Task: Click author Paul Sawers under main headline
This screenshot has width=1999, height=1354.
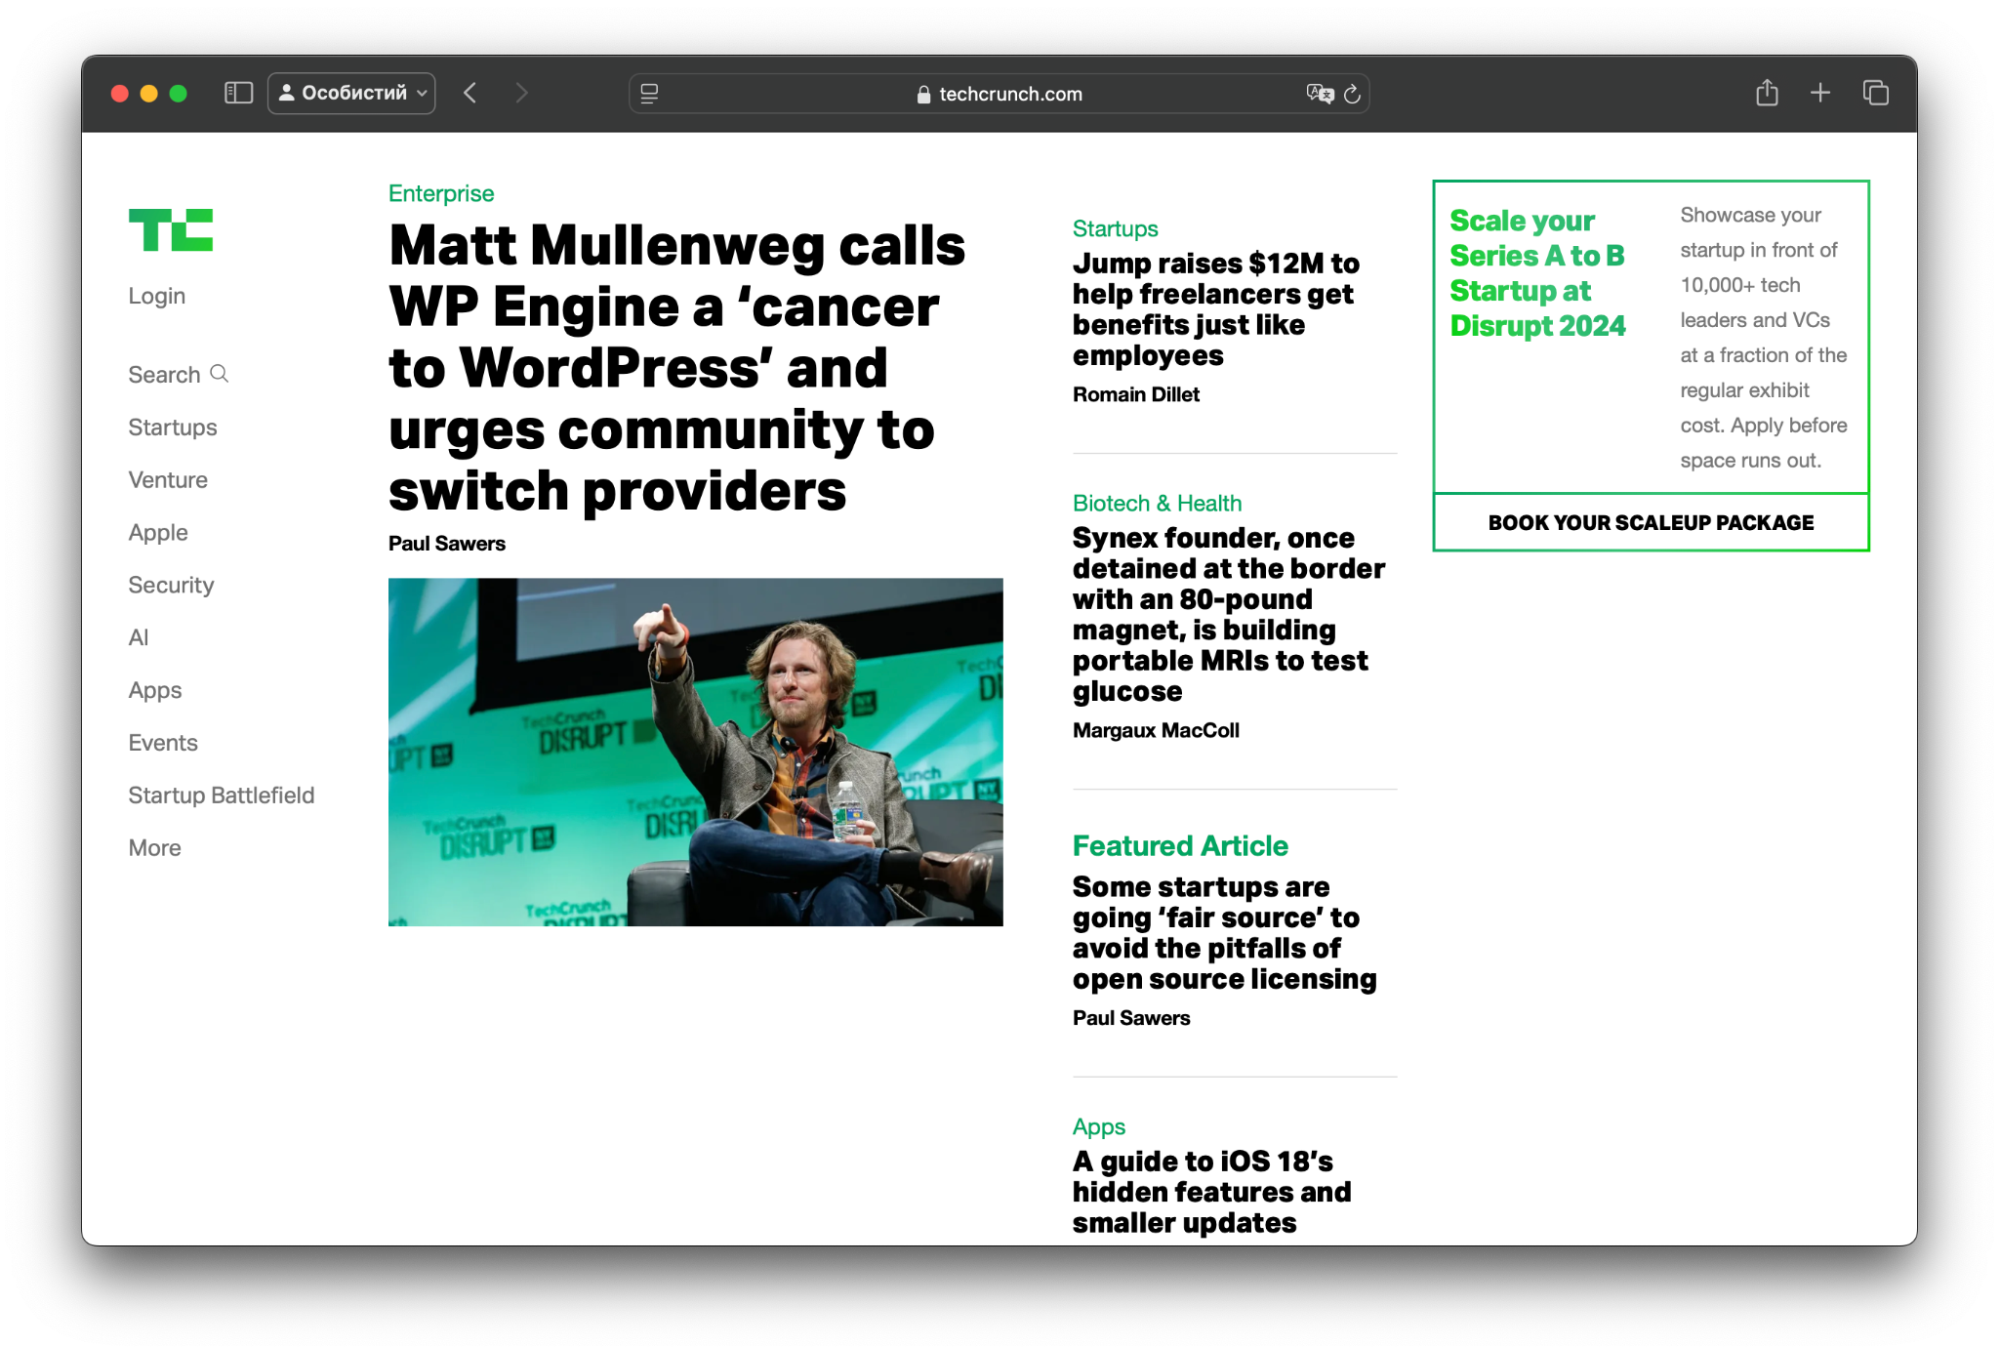Action: (x=447, y=544)
